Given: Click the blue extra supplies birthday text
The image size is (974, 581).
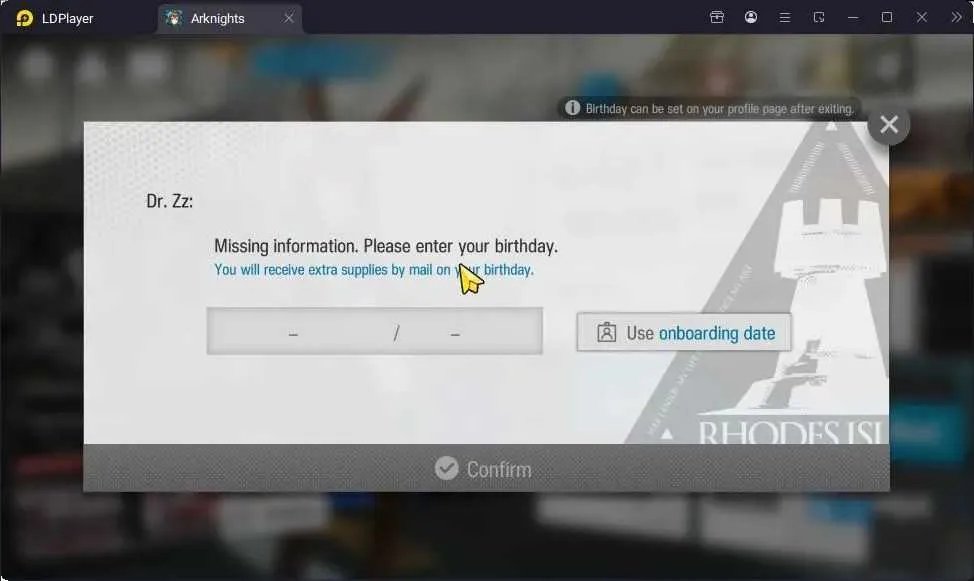Looking at the screenshot, I should coord(374,270).
